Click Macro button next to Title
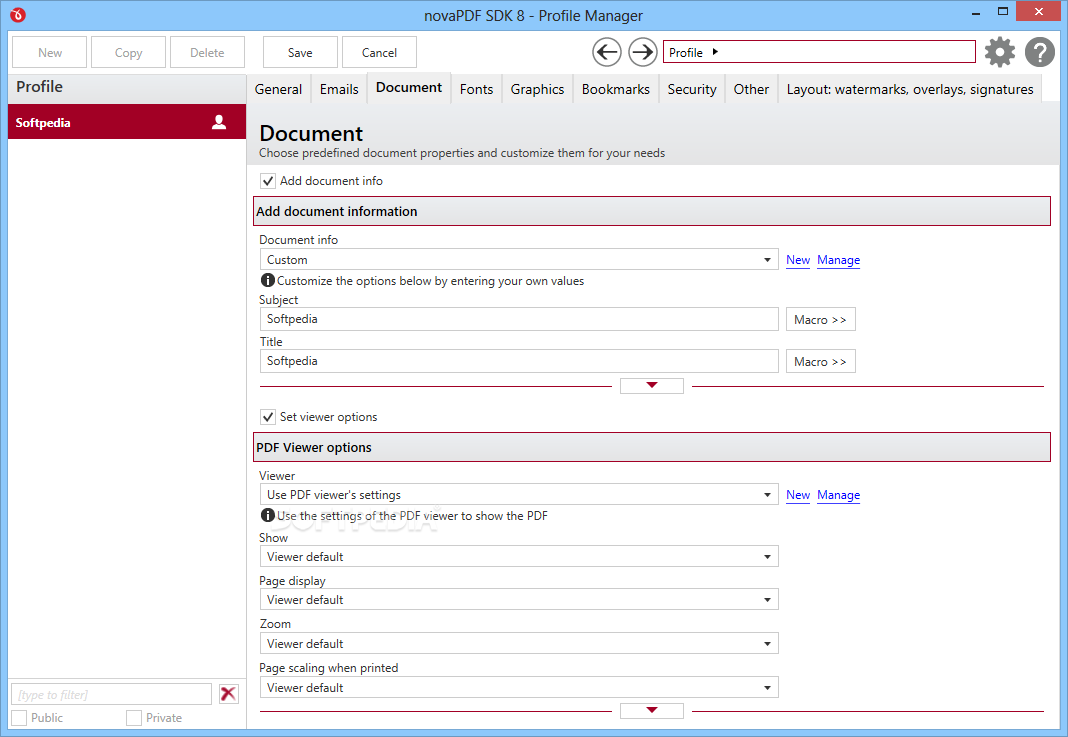 (821, 362)
